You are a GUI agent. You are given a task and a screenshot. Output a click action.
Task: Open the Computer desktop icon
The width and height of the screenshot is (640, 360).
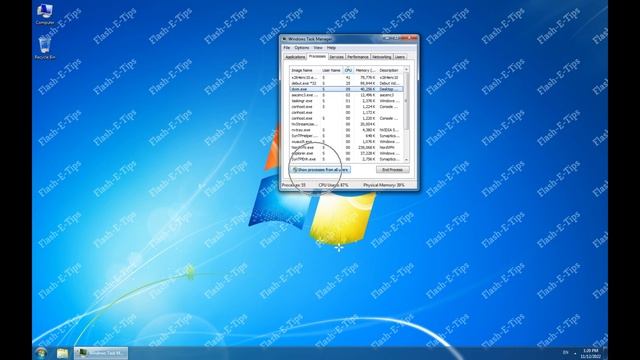pos(44,14)
